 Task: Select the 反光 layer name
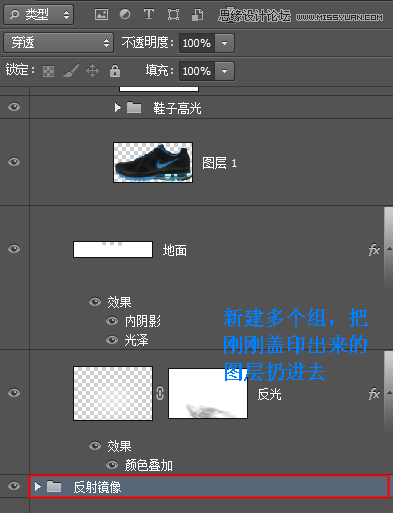269,394
